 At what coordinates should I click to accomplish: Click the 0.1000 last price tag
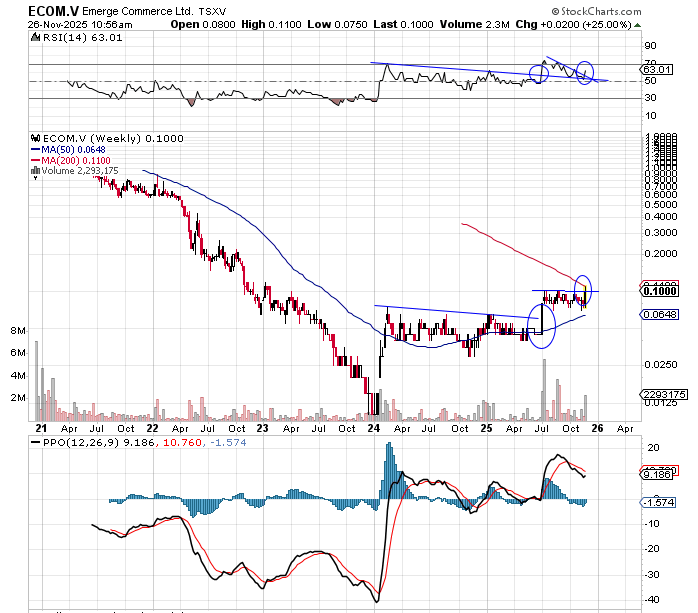point(659,291)
